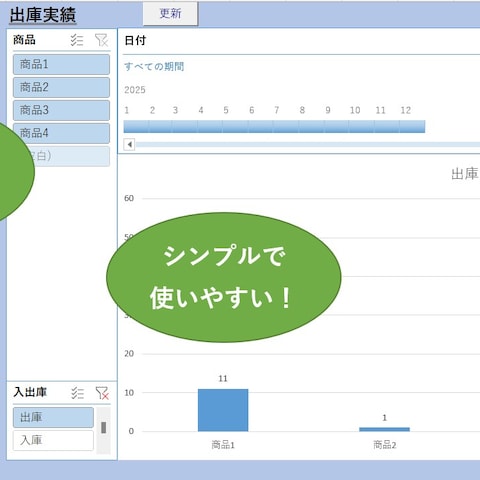Click the 20 axis value
Screen dimensions: 480x480
(129, 354)
